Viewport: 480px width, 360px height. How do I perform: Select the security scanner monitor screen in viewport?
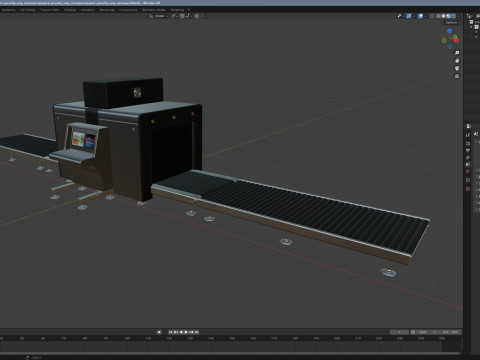tap(84, 140)
